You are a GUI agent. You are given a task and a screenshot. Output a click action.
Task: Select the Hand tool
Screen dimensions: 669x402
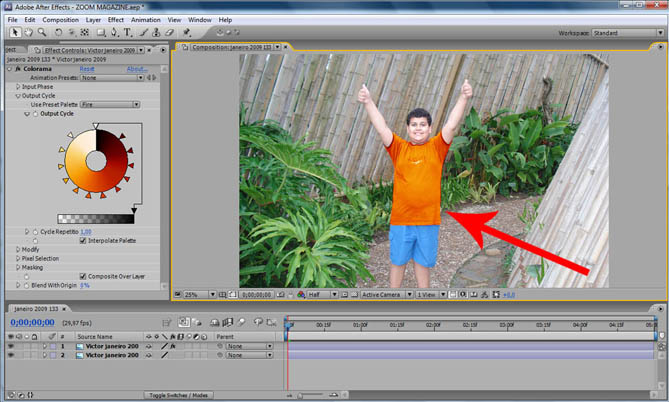(26, 33)
